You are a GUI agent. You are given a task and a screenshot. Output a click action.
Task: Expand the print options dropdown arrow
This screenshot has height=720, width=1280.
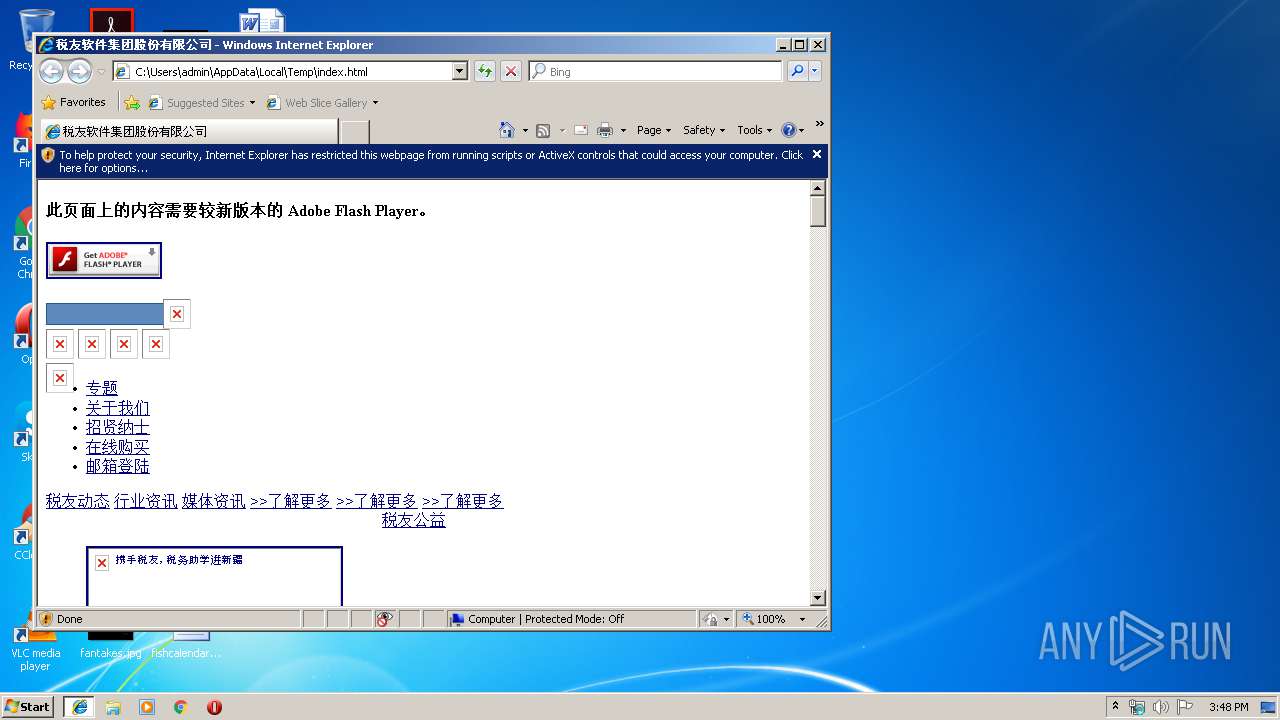click(623, 130)
